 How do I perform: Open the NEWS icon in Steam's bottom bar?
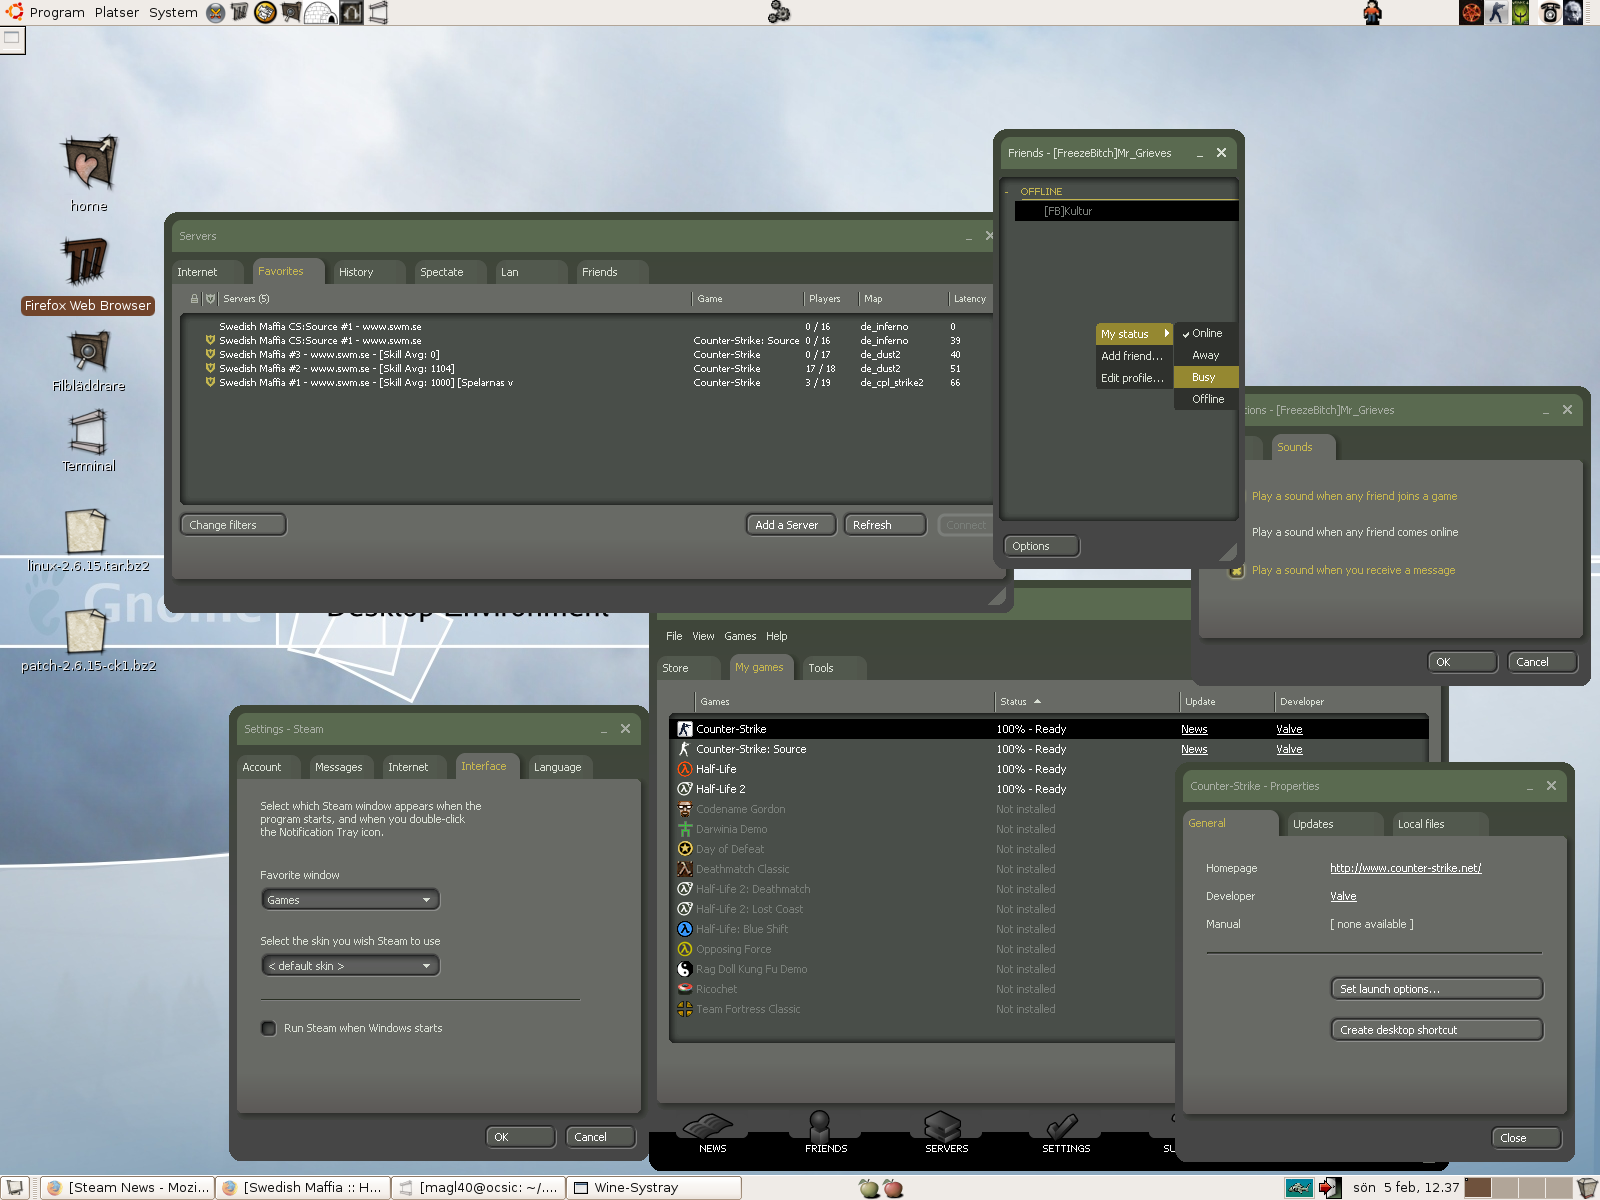(709, 1127)
